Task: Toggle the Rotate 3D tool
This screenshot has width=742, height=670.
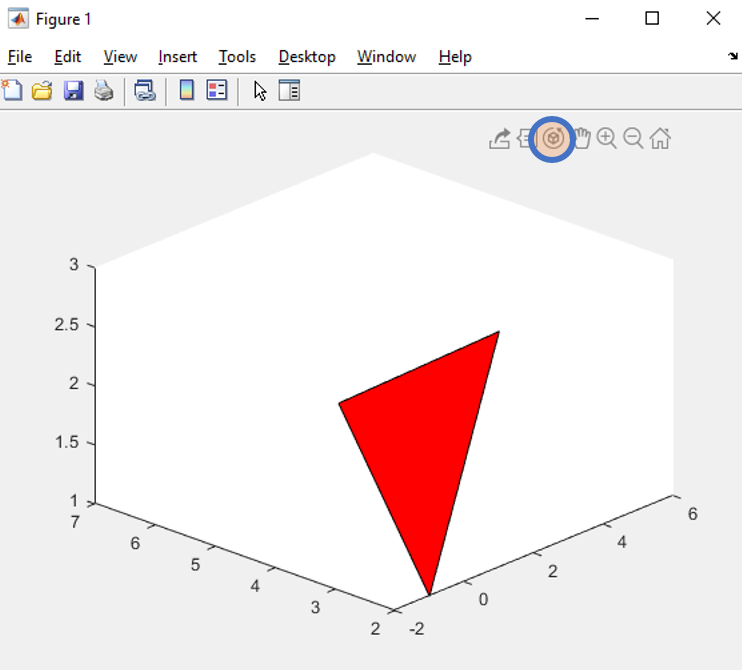Action: [552, 139]
